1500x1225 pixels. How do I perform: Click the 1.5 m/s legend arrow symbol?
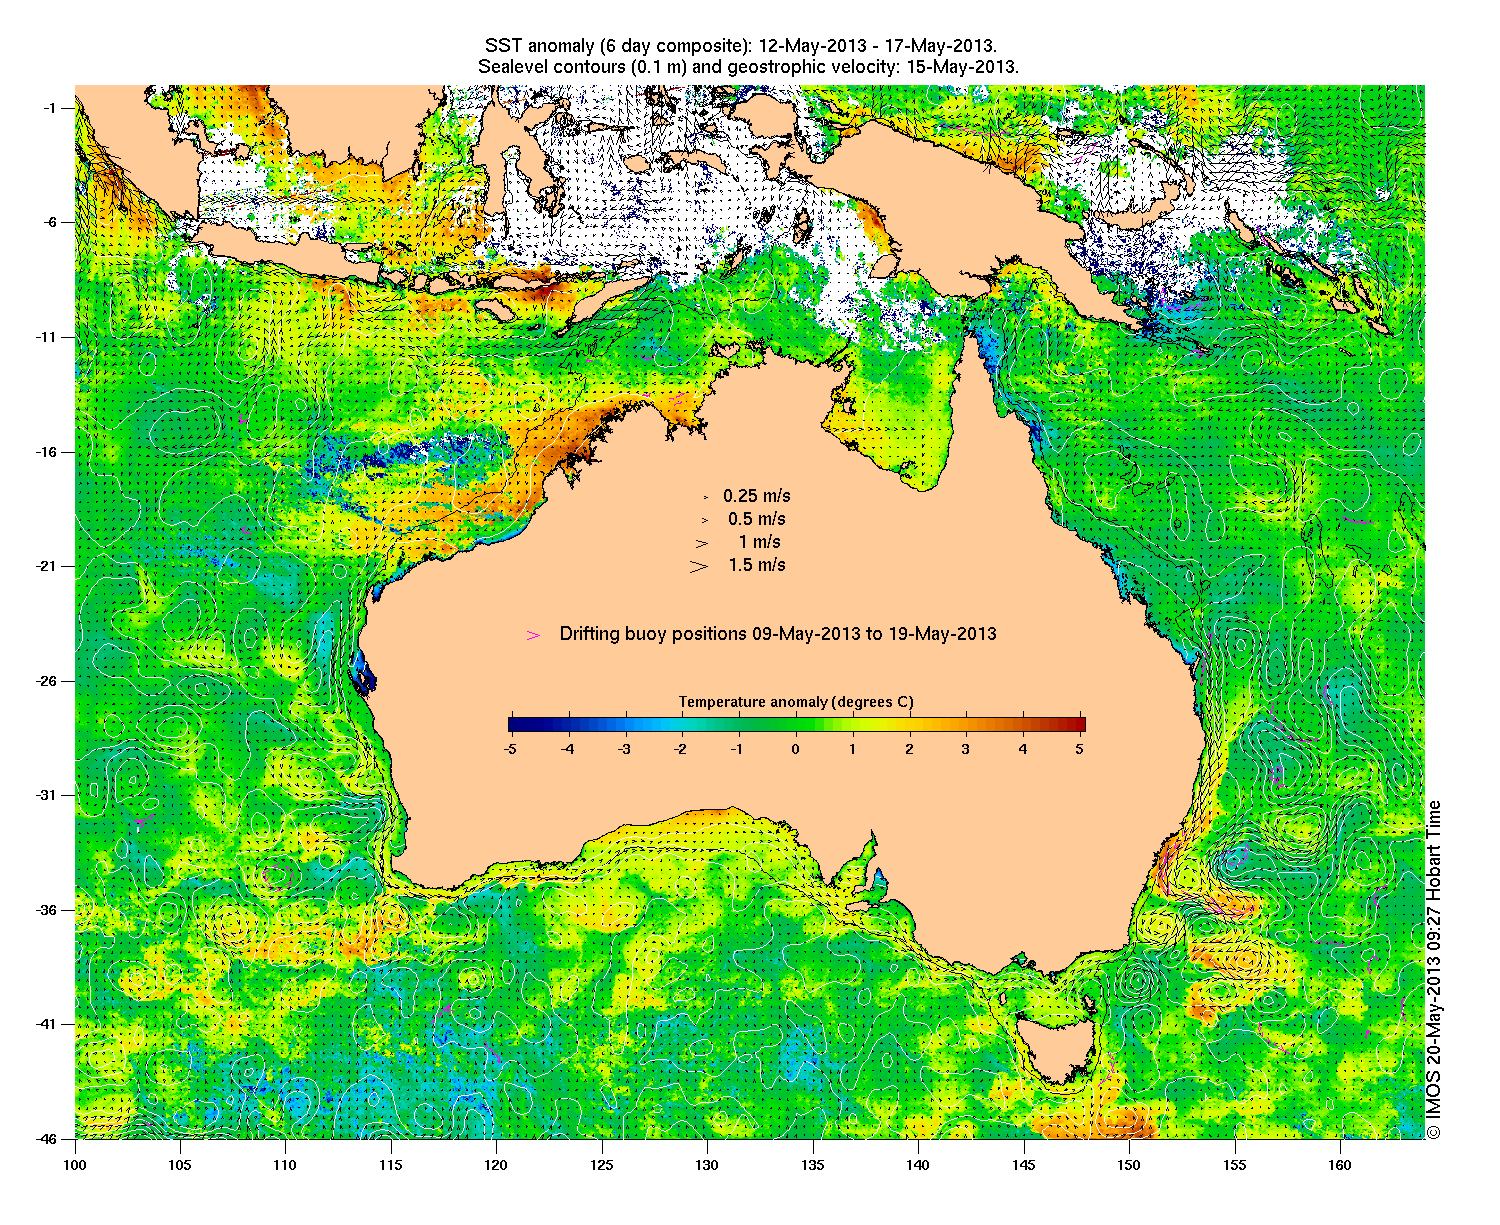click(x=698, y=566)
